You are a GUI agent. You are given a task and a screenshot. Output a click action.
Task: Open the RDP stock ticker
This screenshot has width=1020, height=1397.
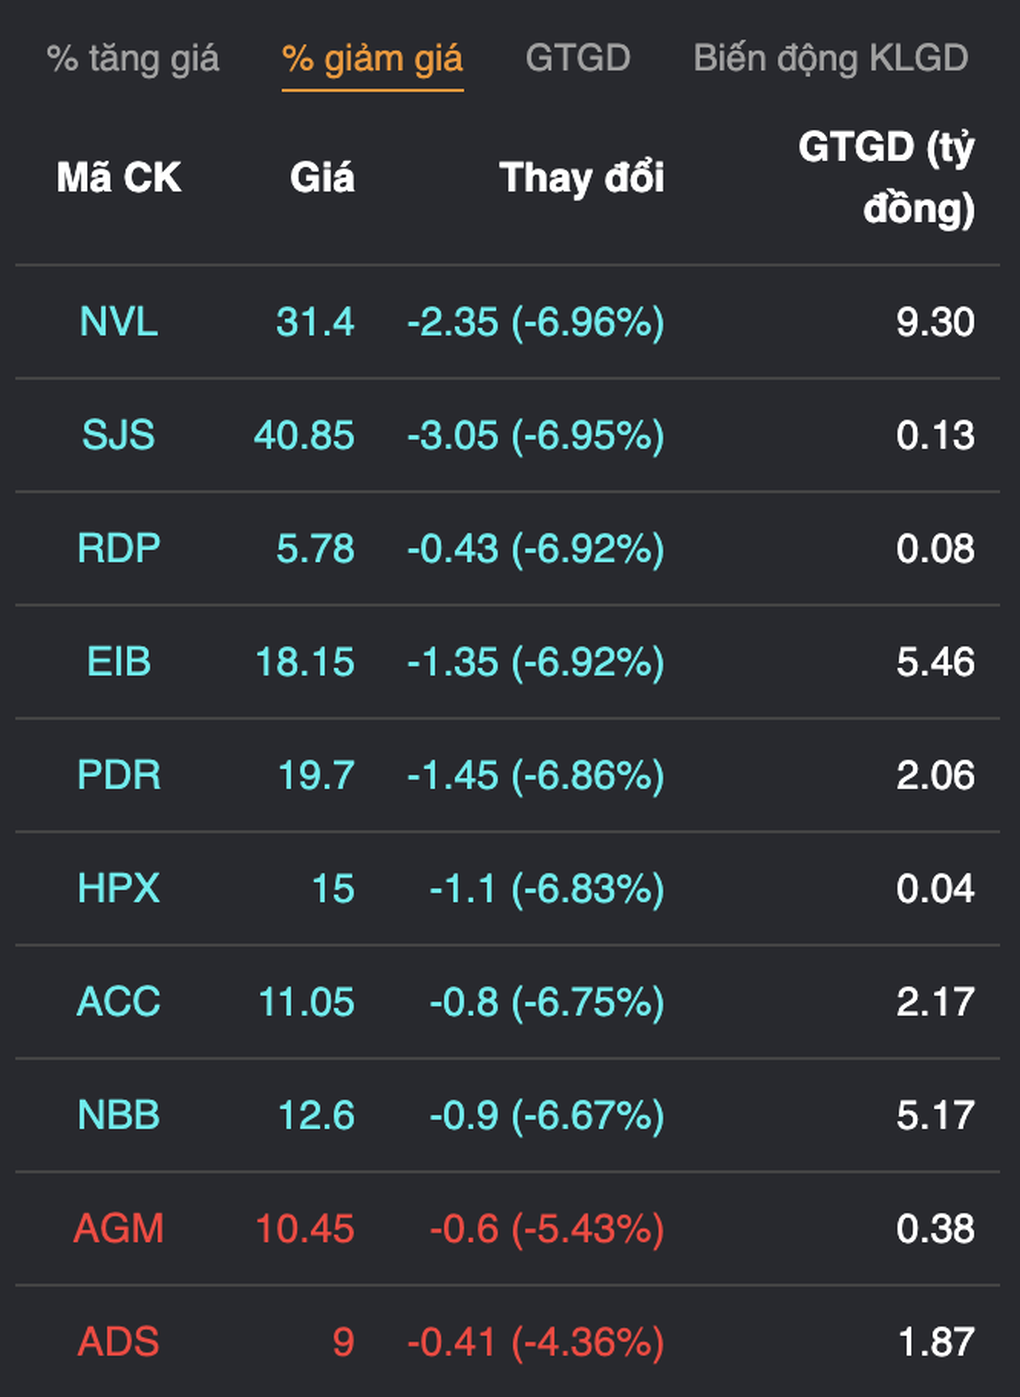coord(119,548)
